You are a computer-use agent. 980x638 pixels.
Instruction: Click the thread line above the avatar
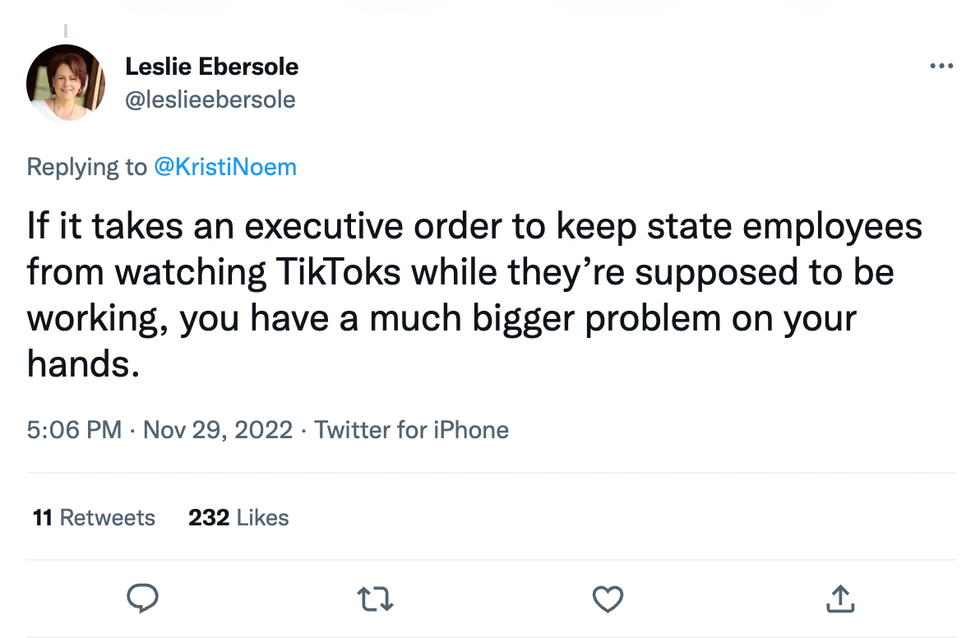[x=65, y=31]
